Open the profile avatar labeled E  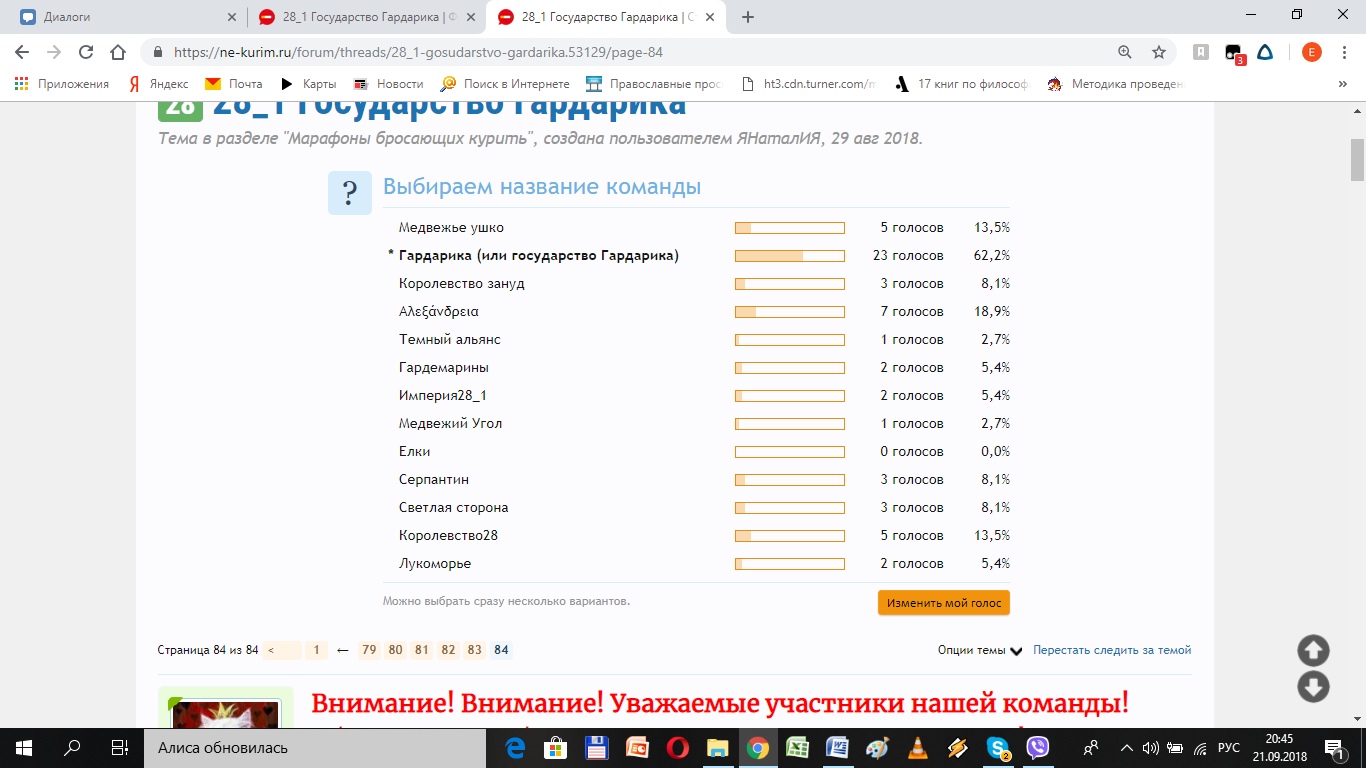pos(1311,52)
